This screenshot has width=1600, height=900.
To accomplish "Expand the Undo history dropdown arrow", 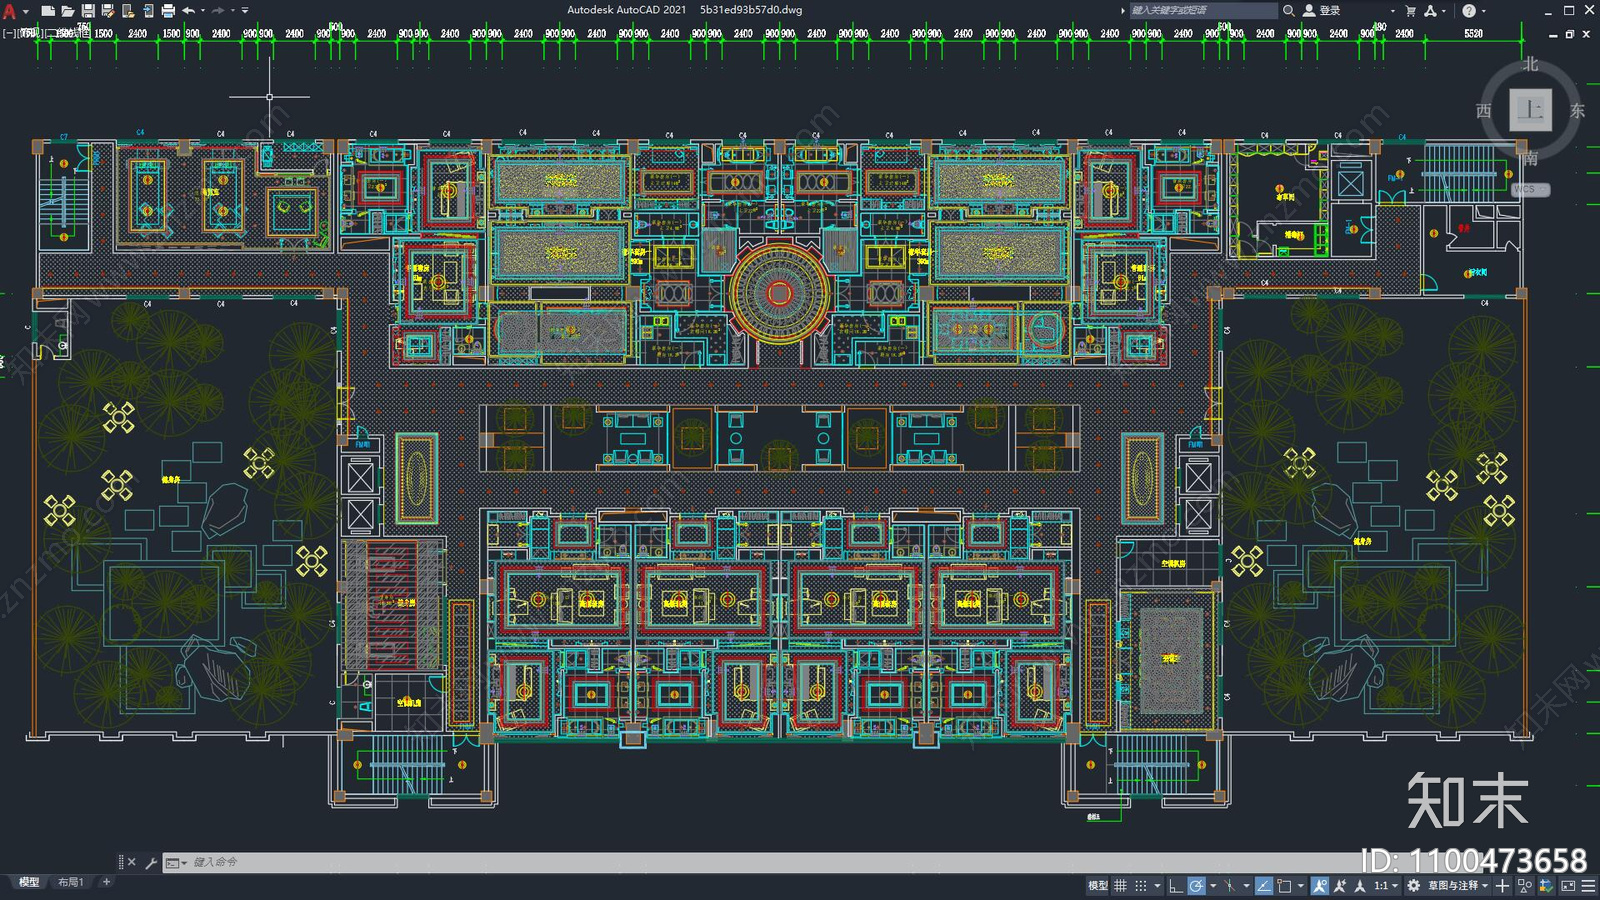I will 203,11.
